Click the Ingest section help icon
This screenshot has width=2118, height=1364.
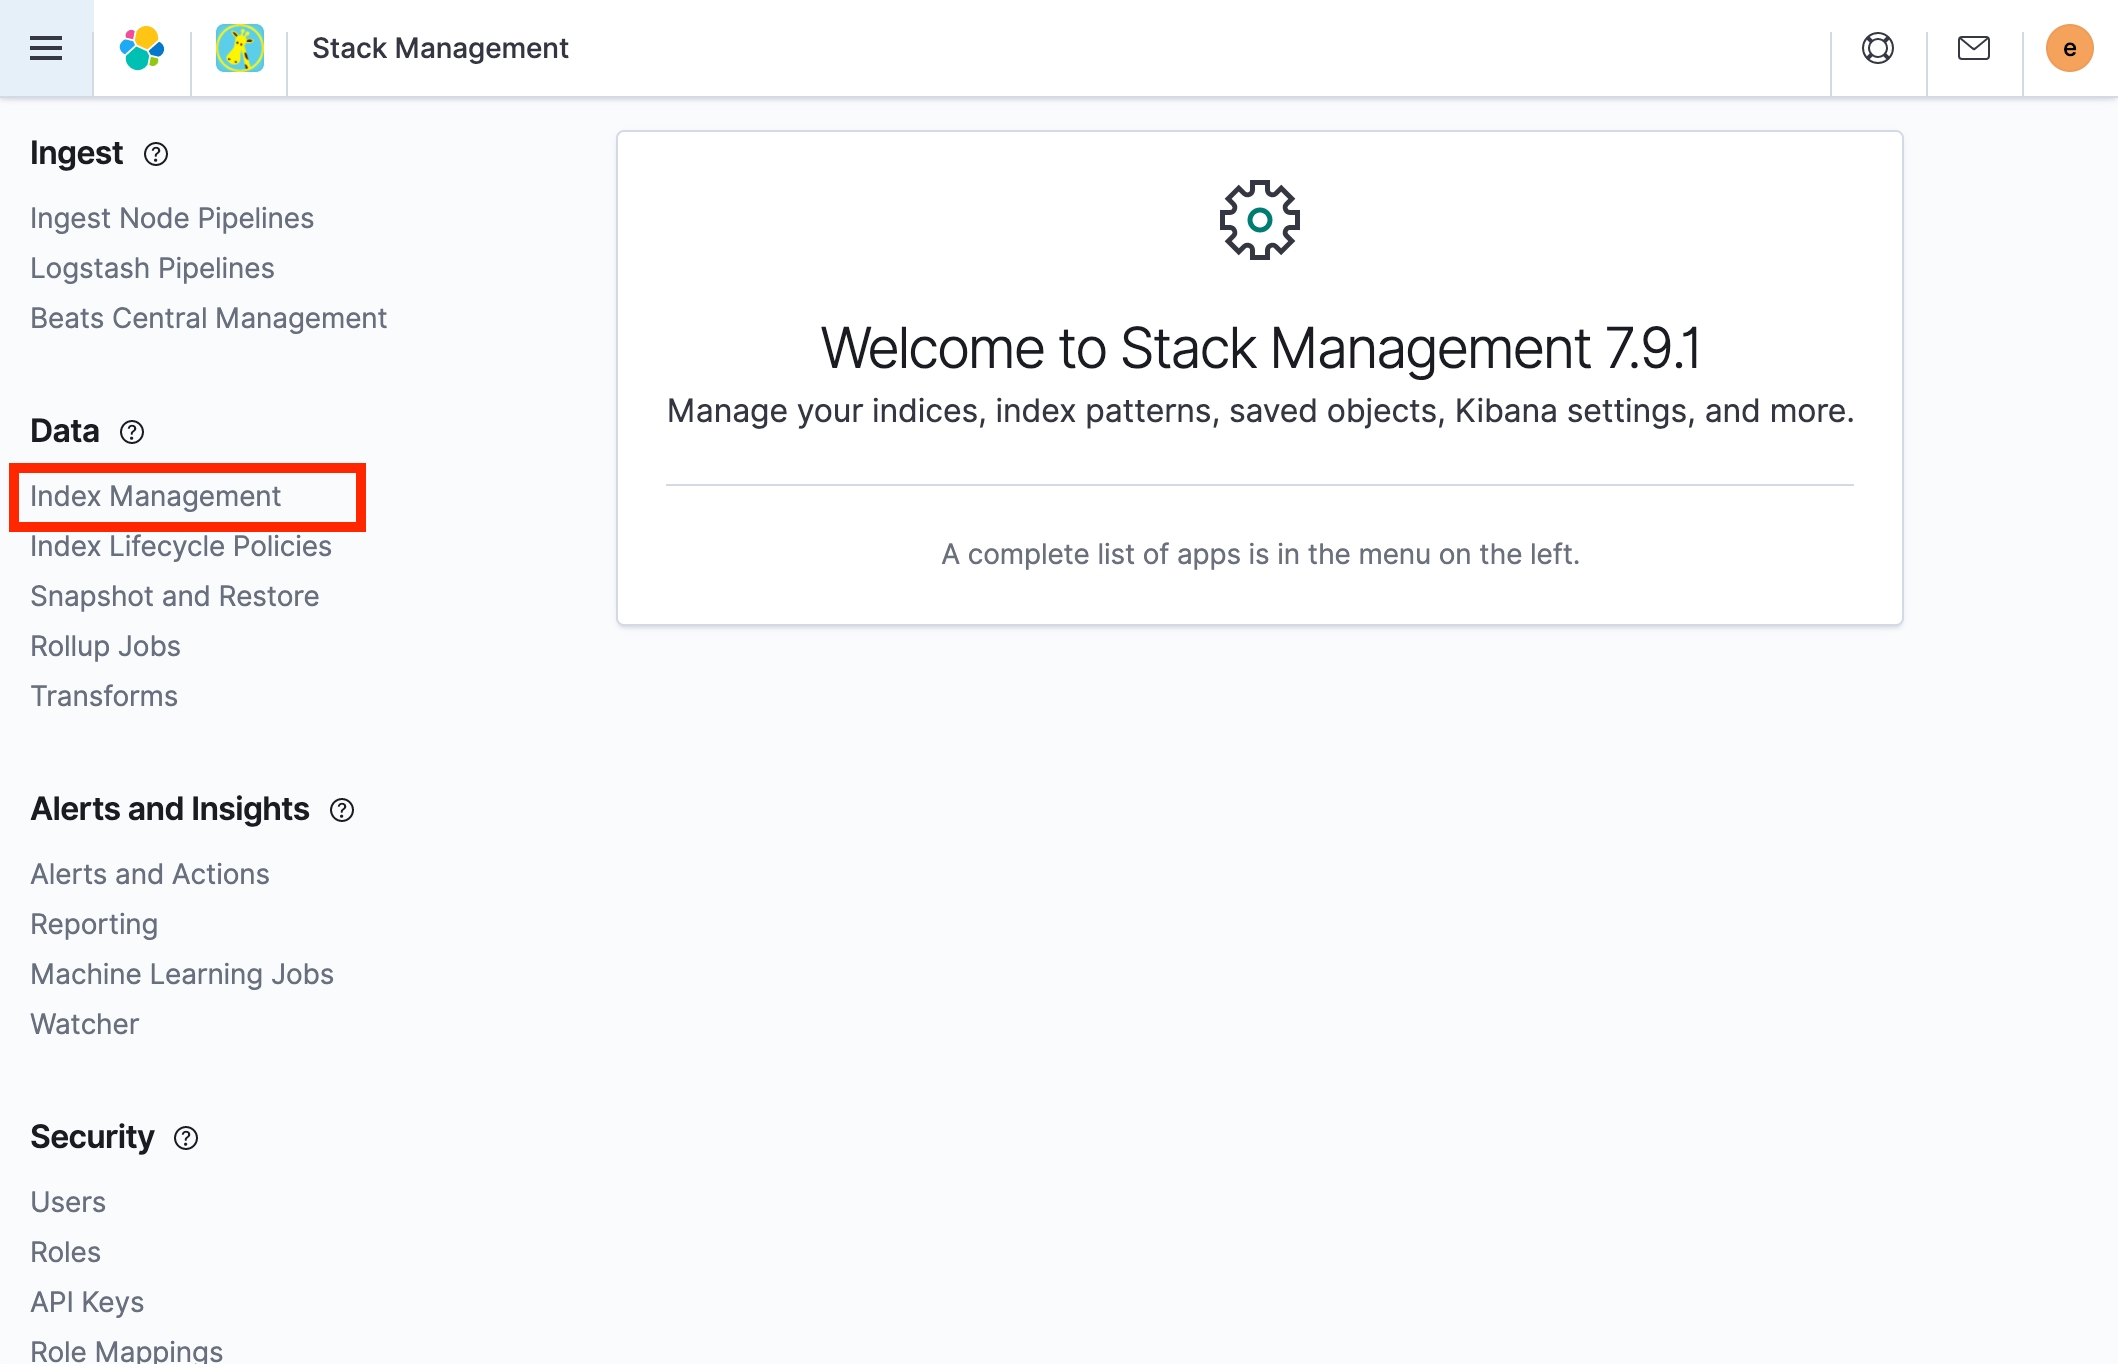[x=156, y=154]
